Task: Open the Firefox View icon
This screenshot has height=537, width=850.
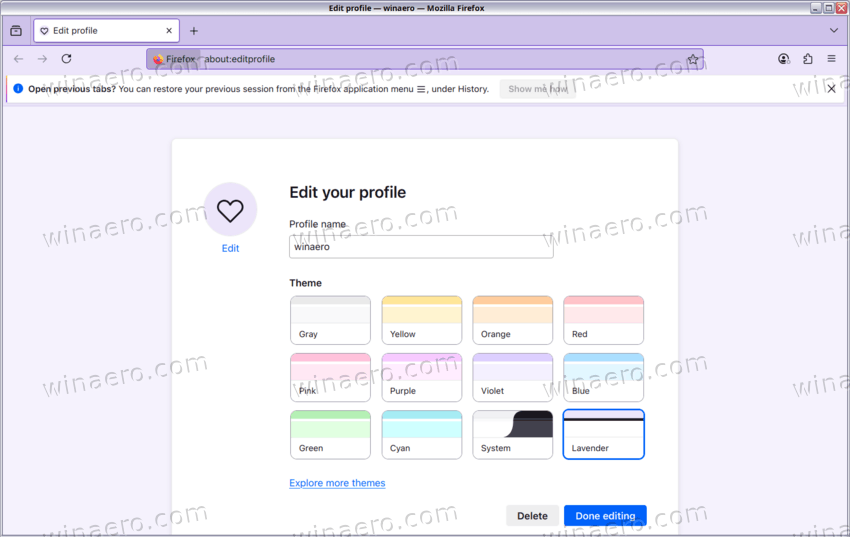Action: tap(16, 31)
